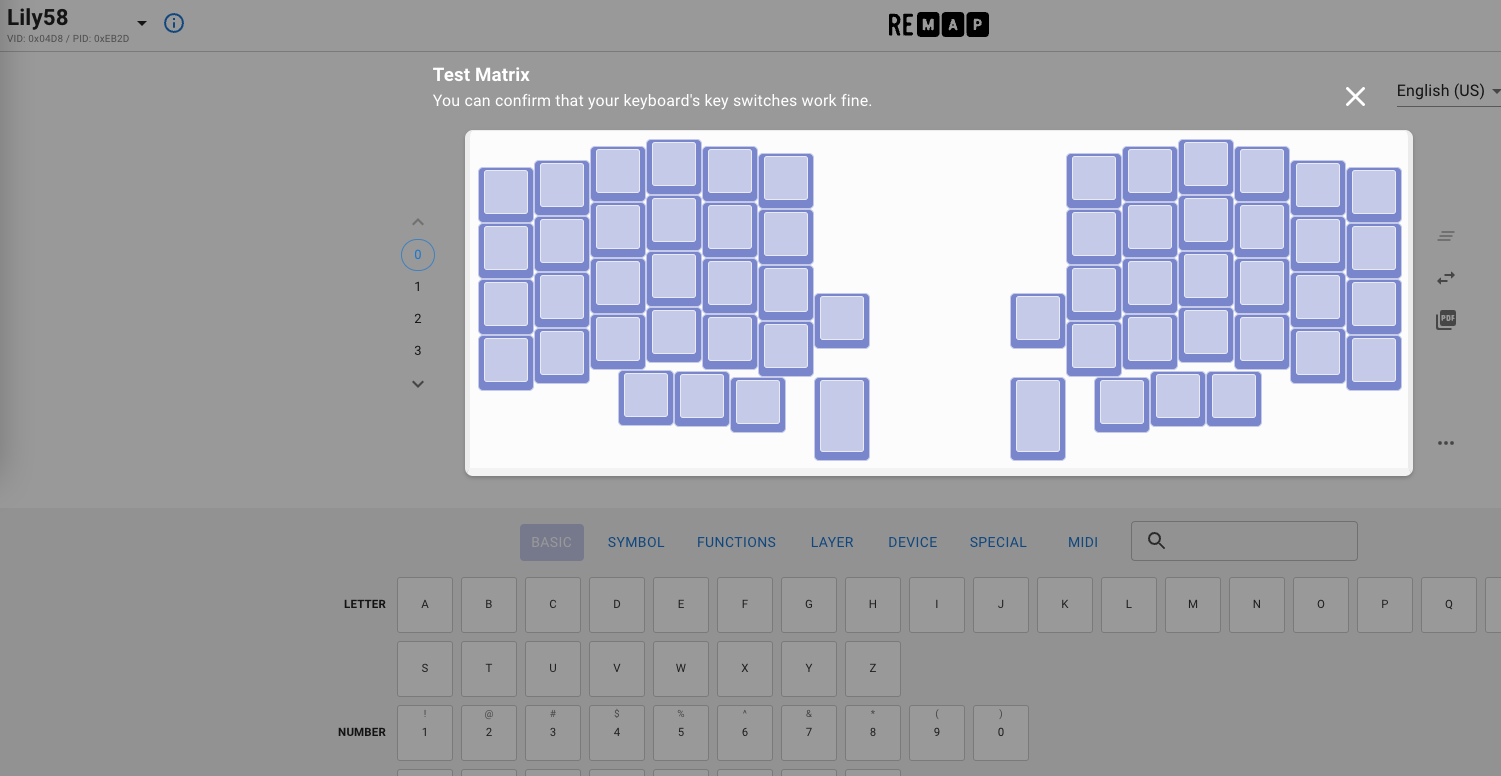Open the Lily58 keyboard dropdown
1501x776 pixels.
point(141,24)
